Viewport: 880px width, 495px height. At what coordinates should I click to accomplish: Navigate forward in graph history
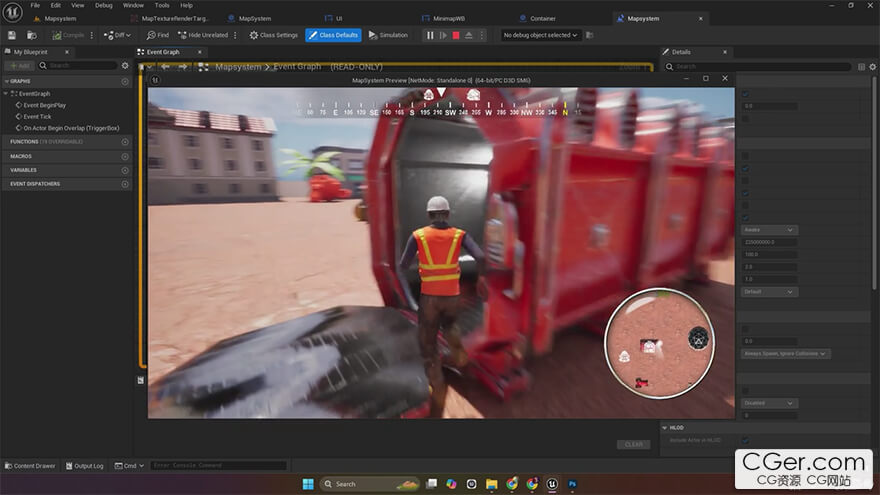pyautogui.click(x=182, y=67)
